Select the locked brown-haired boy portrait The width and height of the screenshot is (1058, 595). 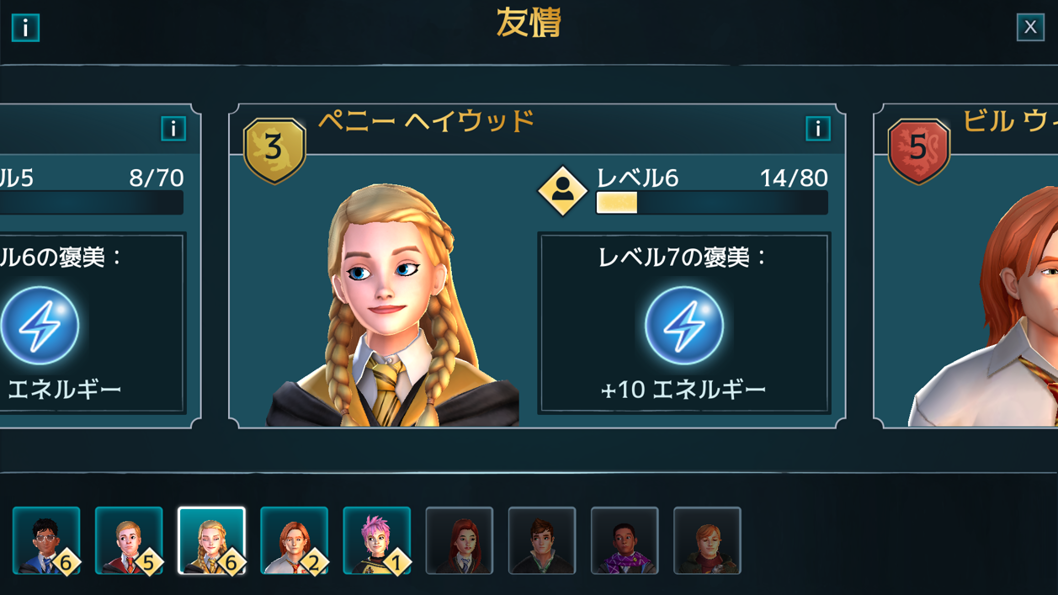click(x=542, y=540)
